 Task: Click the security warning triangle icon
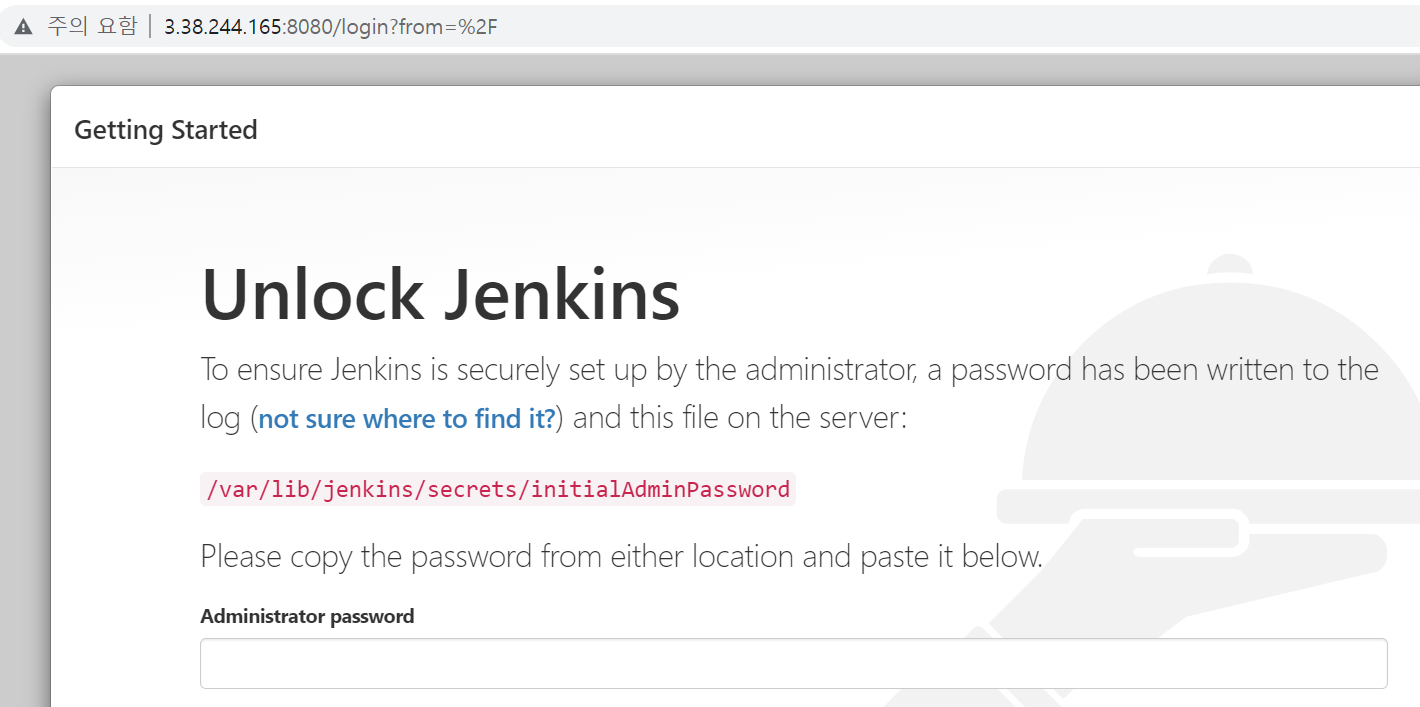pyautogui.click(x=24, y=27)
